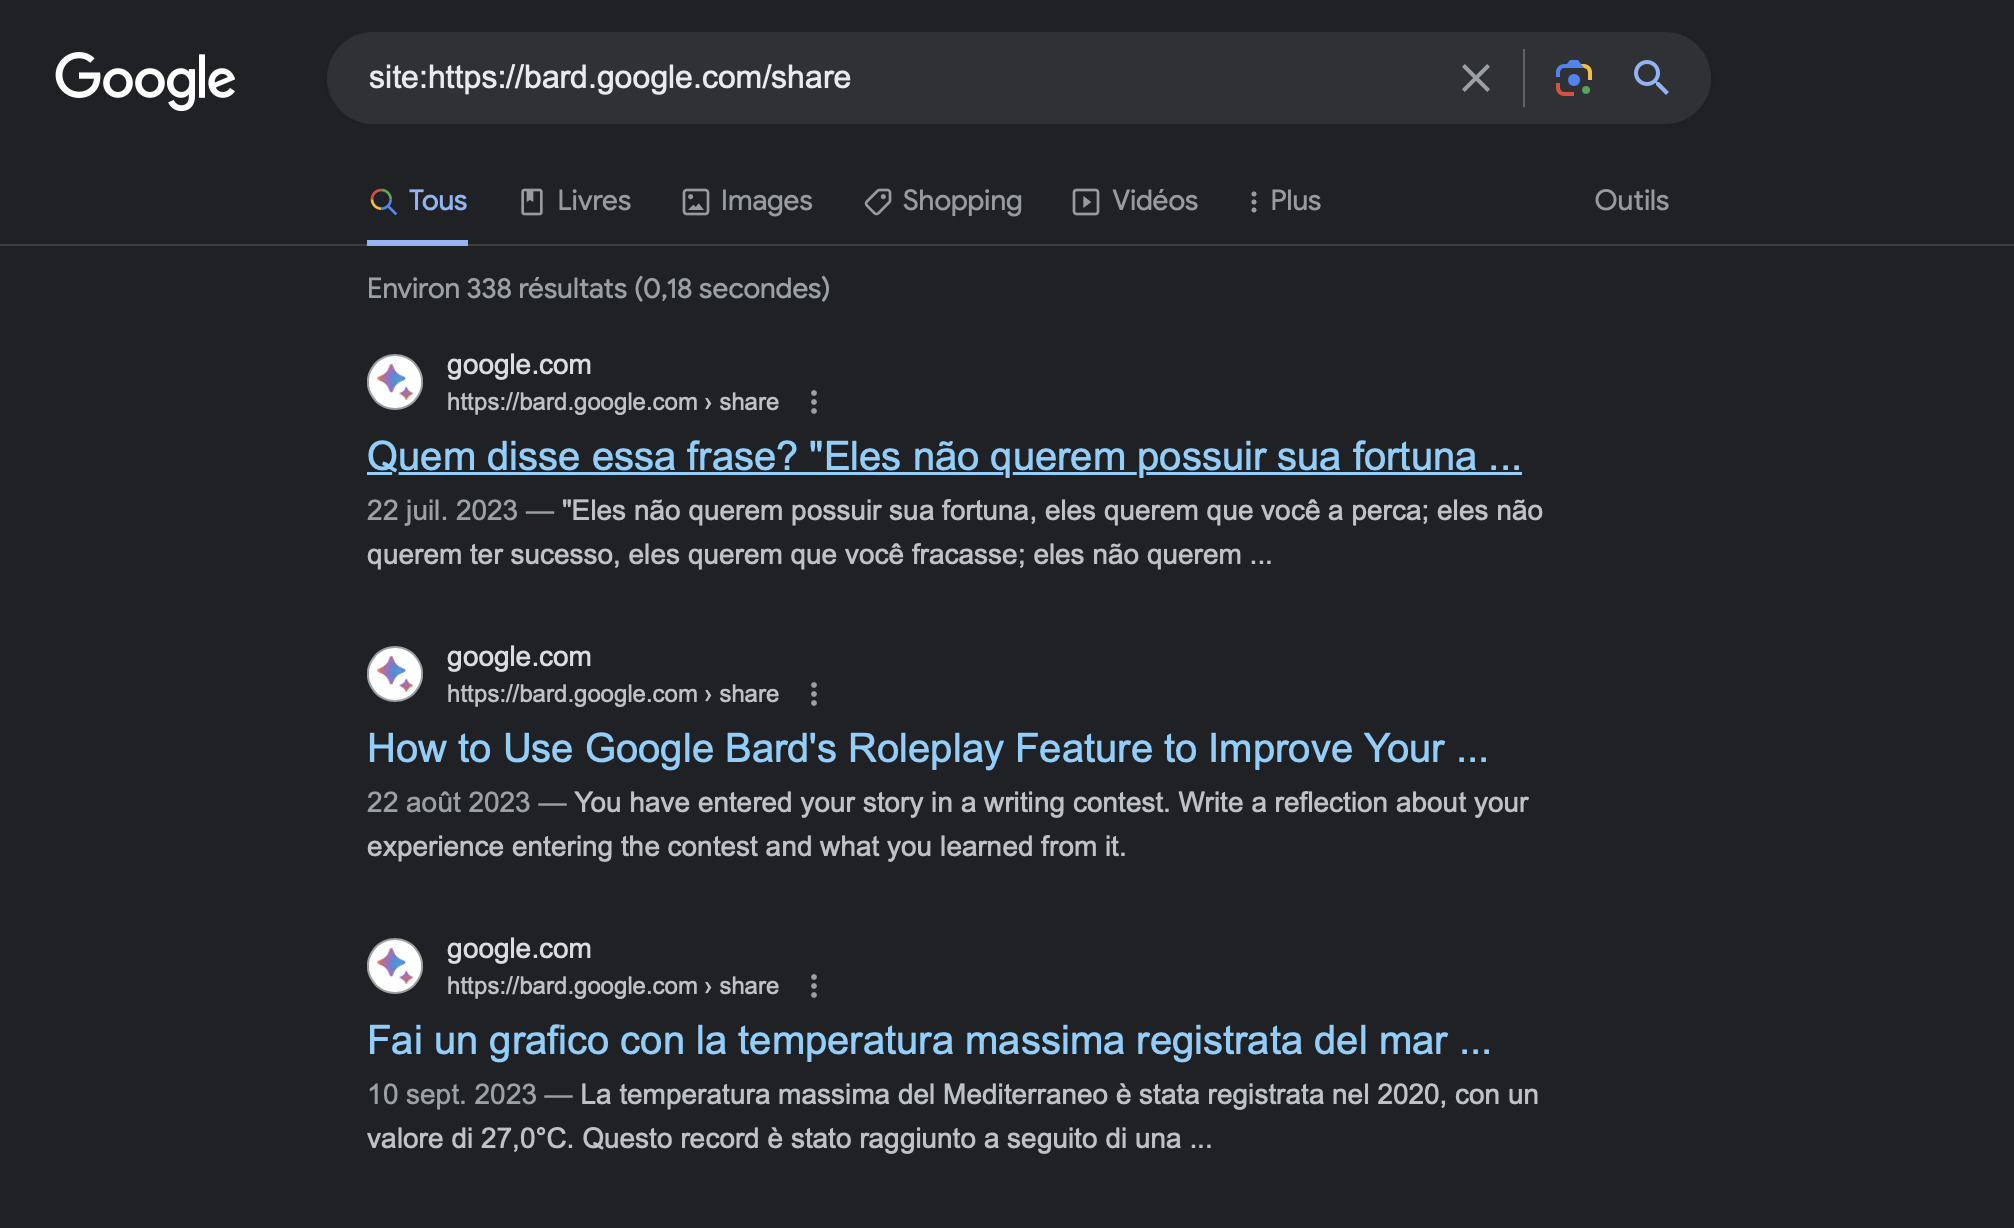Screen dimensions: 2014x1228
Task: Open the Outils options
Action: 1631,201
